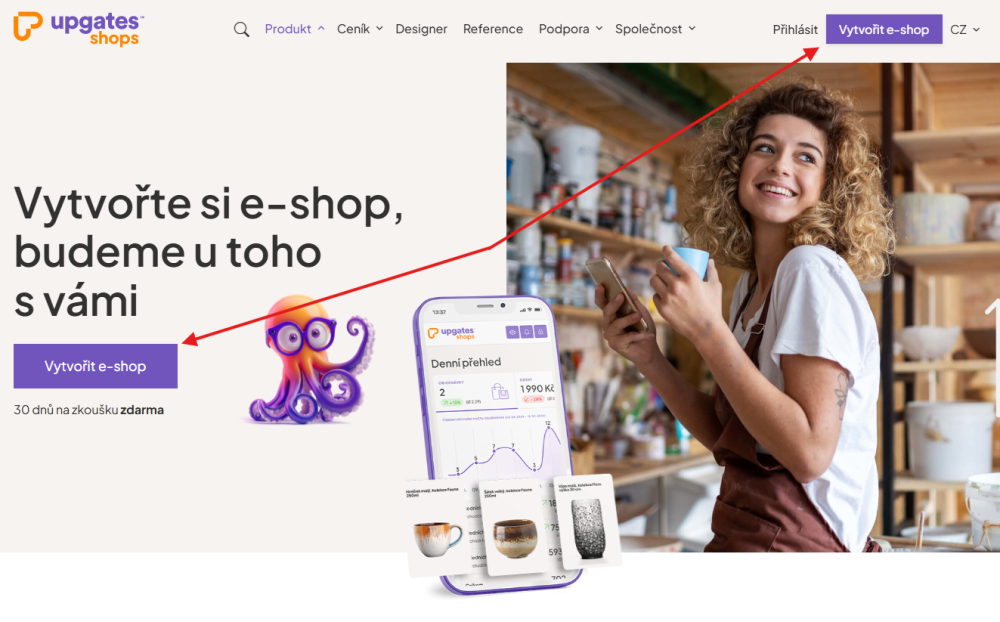
Task: Open the Ceník dropdown
Action: (x=360, y=29)
